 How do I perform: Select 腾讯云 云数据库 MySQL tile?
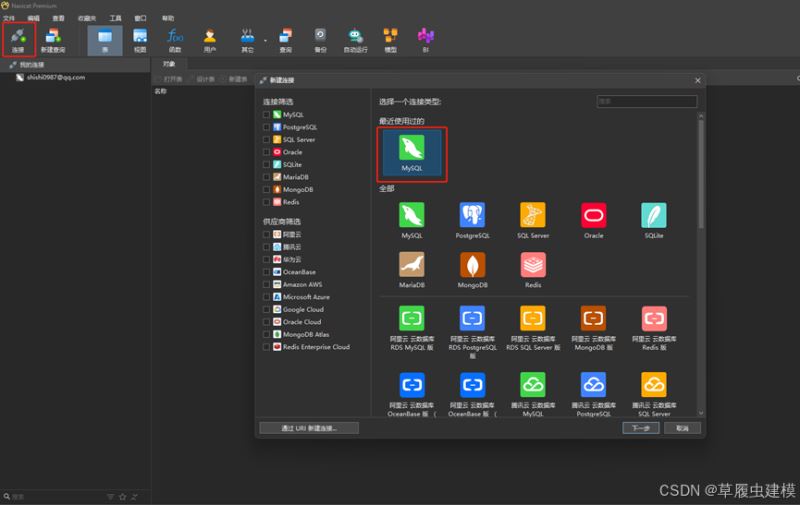coord(533,394)
